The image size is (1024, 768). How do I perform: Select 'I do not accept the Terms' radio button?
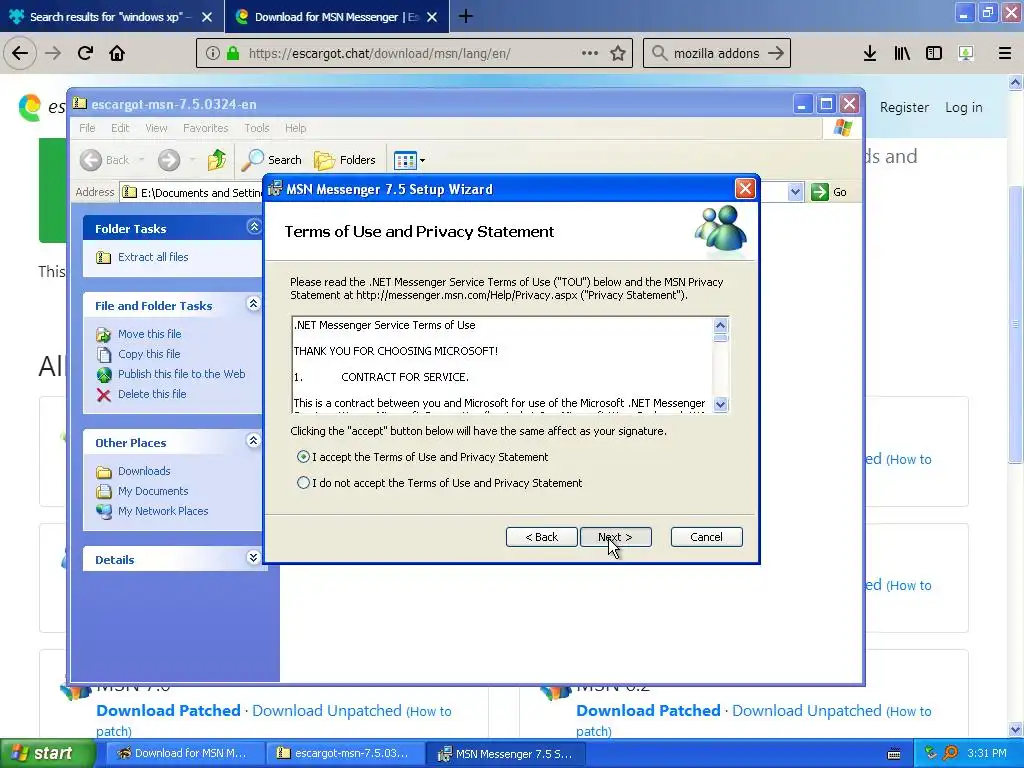303,483
